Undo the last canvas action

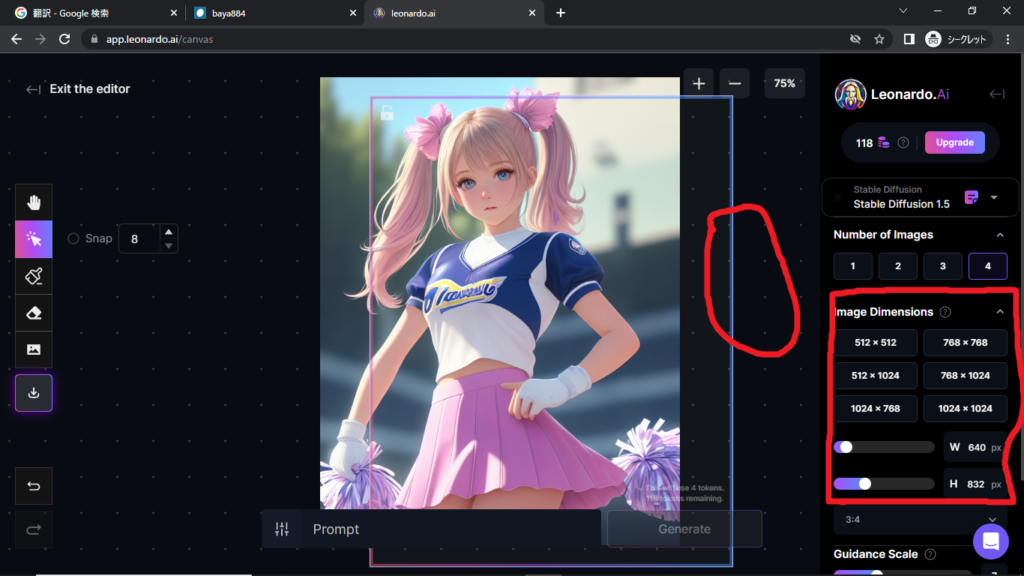point(33,487)
